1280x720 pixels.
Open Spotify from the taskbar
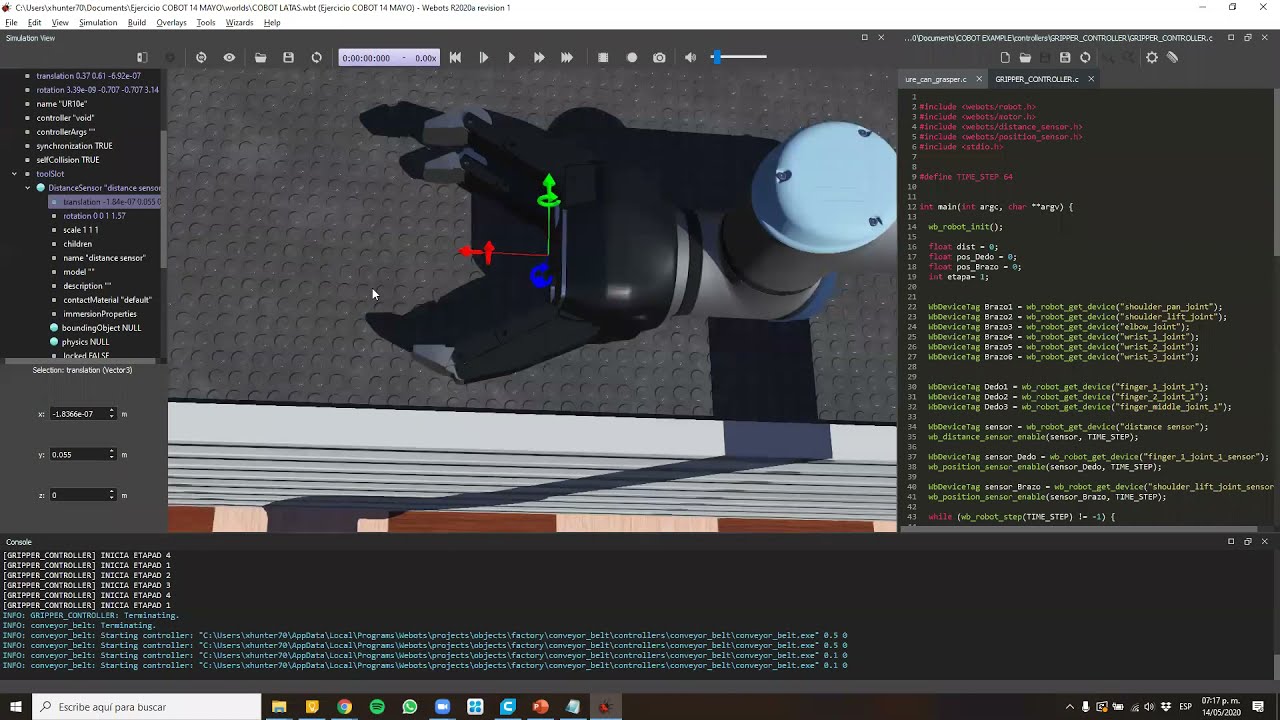pos(377,707)
